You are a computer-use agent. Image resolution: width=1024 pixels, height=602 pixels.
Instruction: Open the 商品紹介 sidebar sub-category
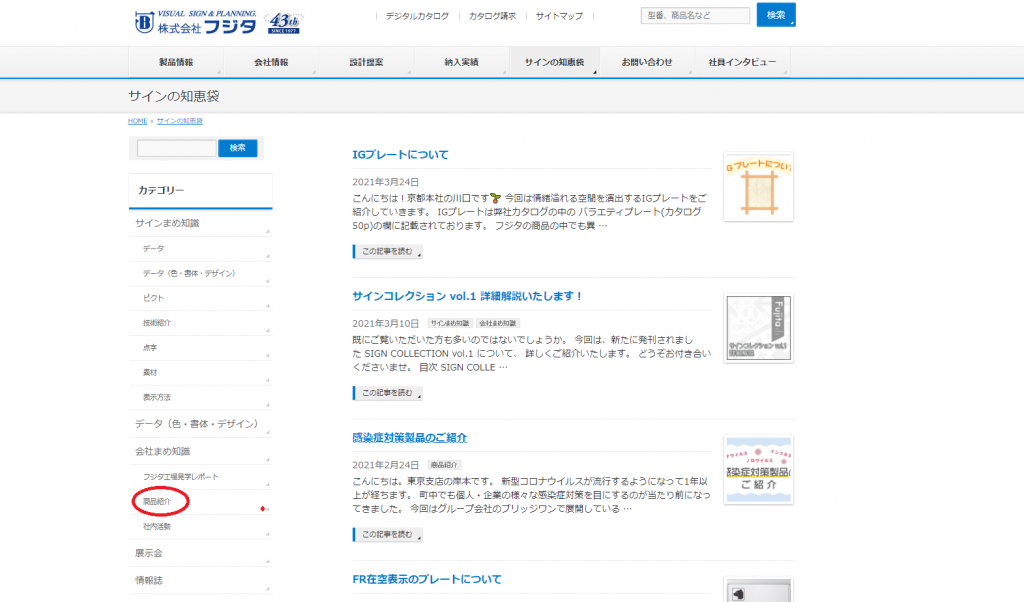[200, 501]
